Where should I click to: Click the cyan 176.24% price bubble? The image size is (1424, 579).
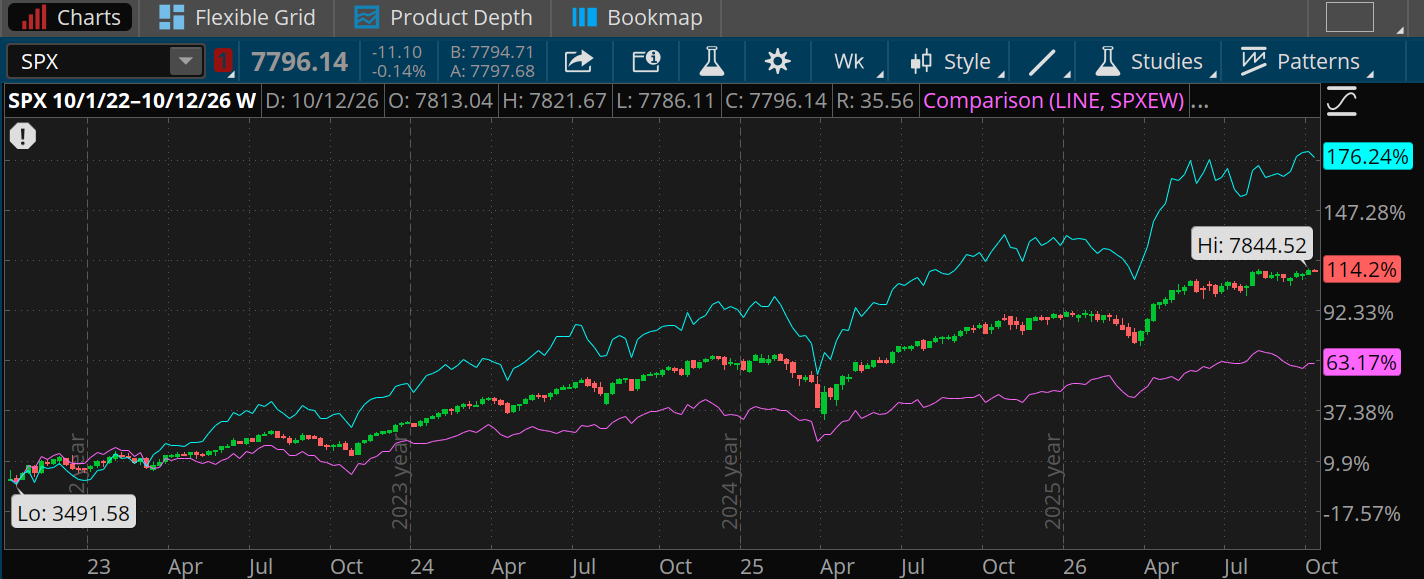coord(1367,157)
